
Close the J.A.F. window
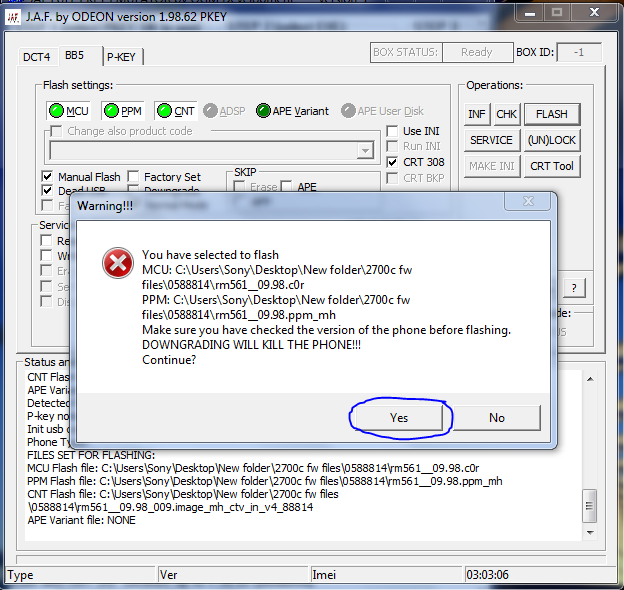(x=594, y=13)
